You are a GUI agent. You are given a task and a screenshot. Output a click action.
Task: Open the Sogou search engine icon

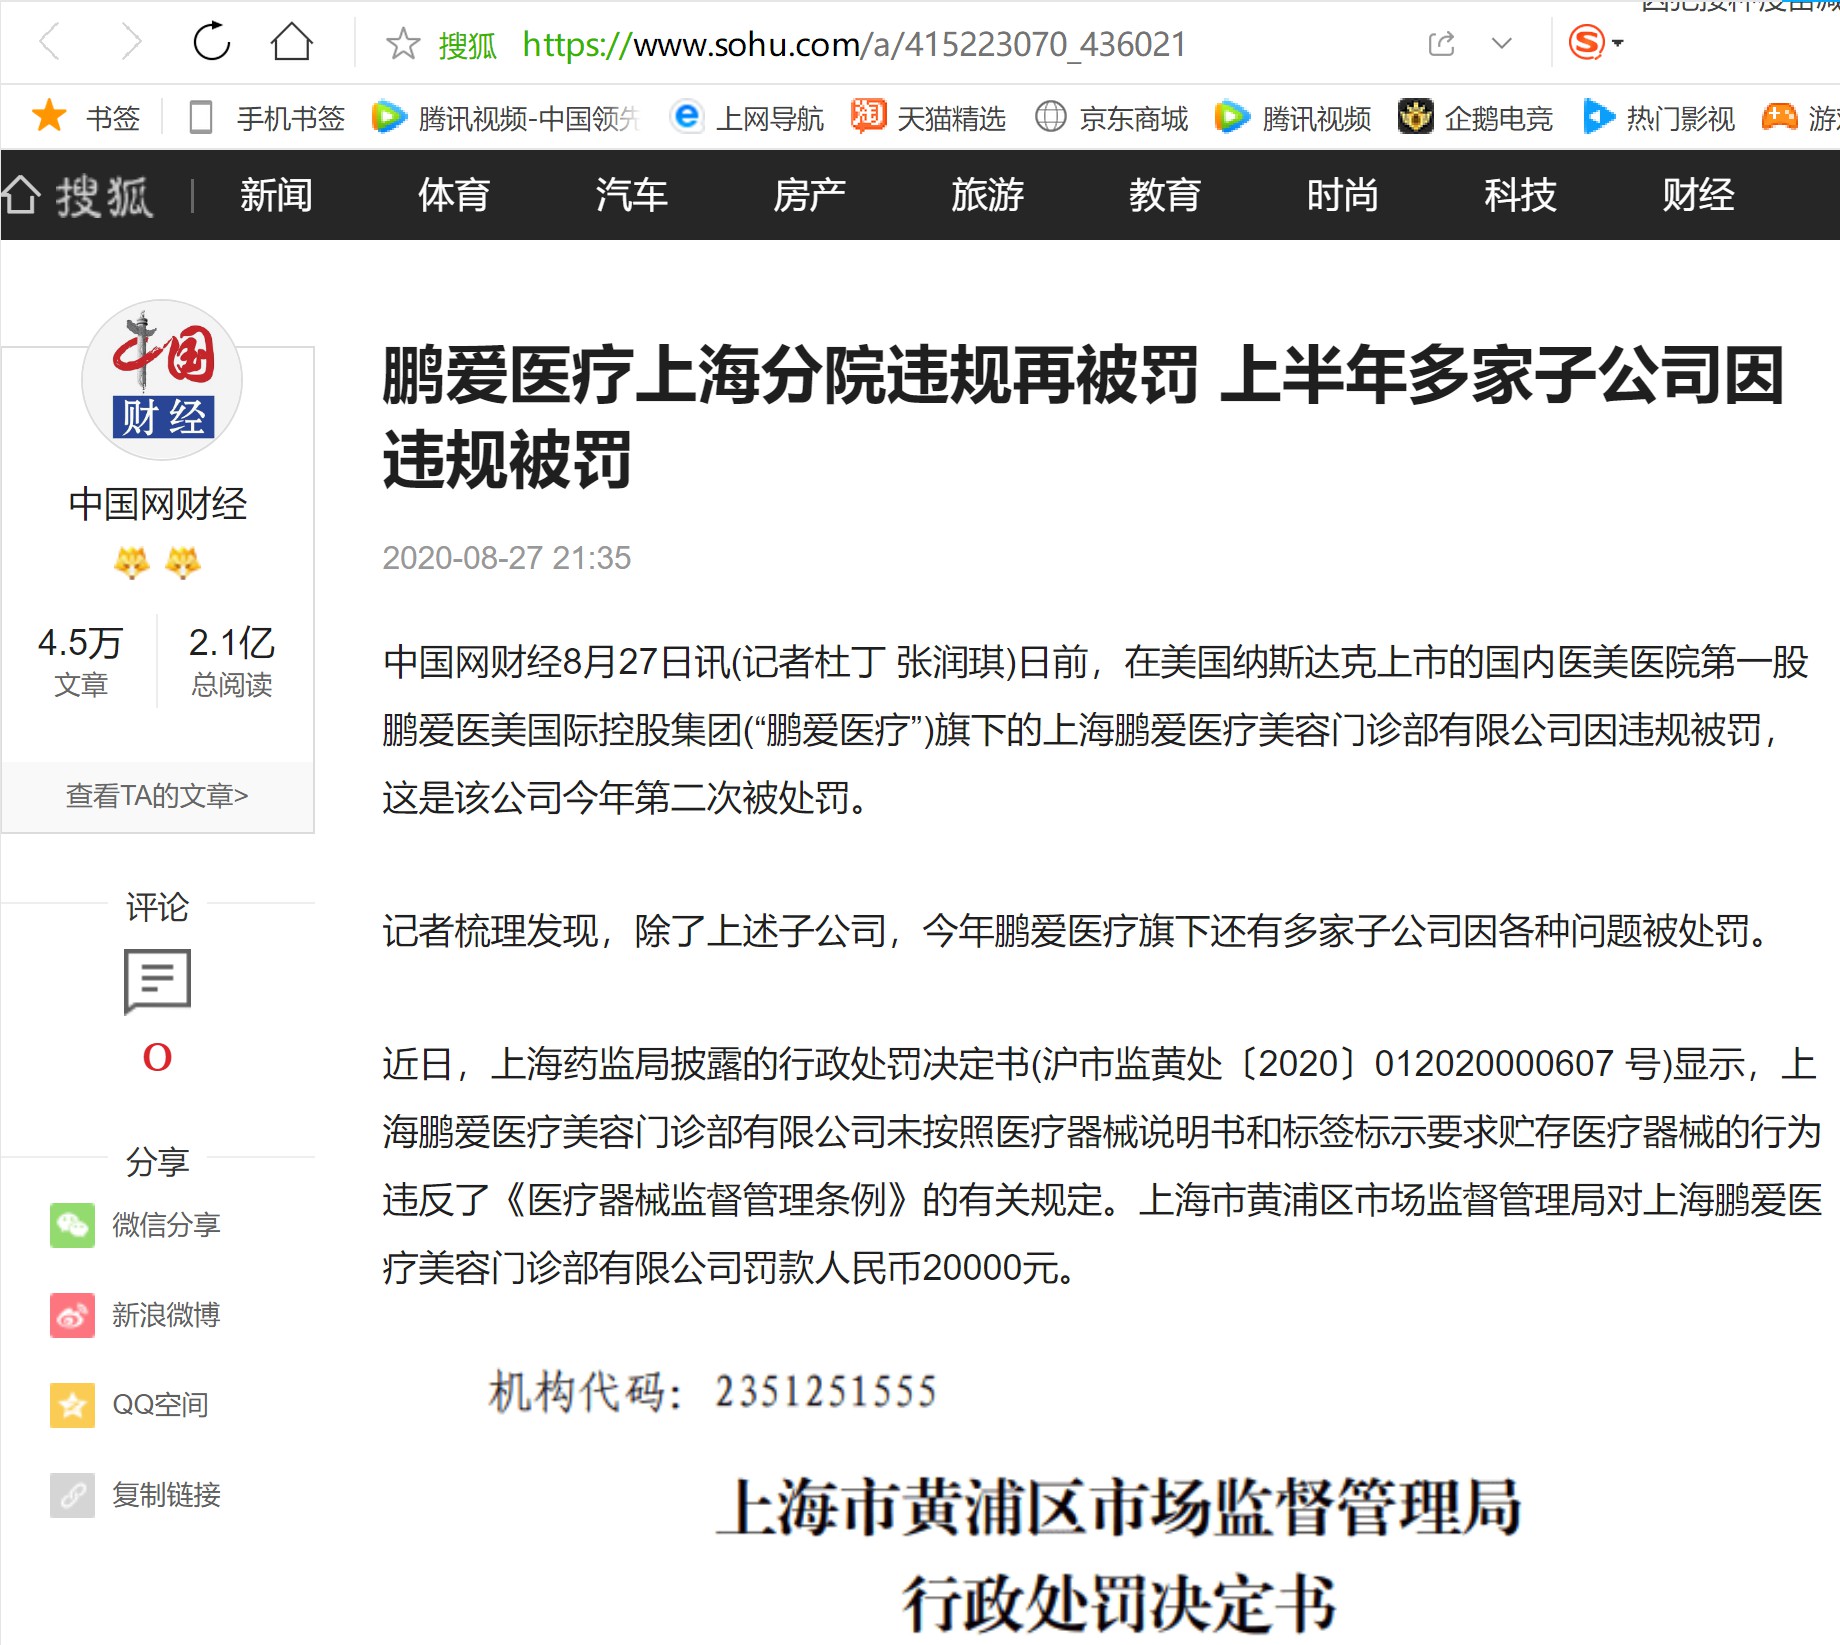click(1586, 43)
